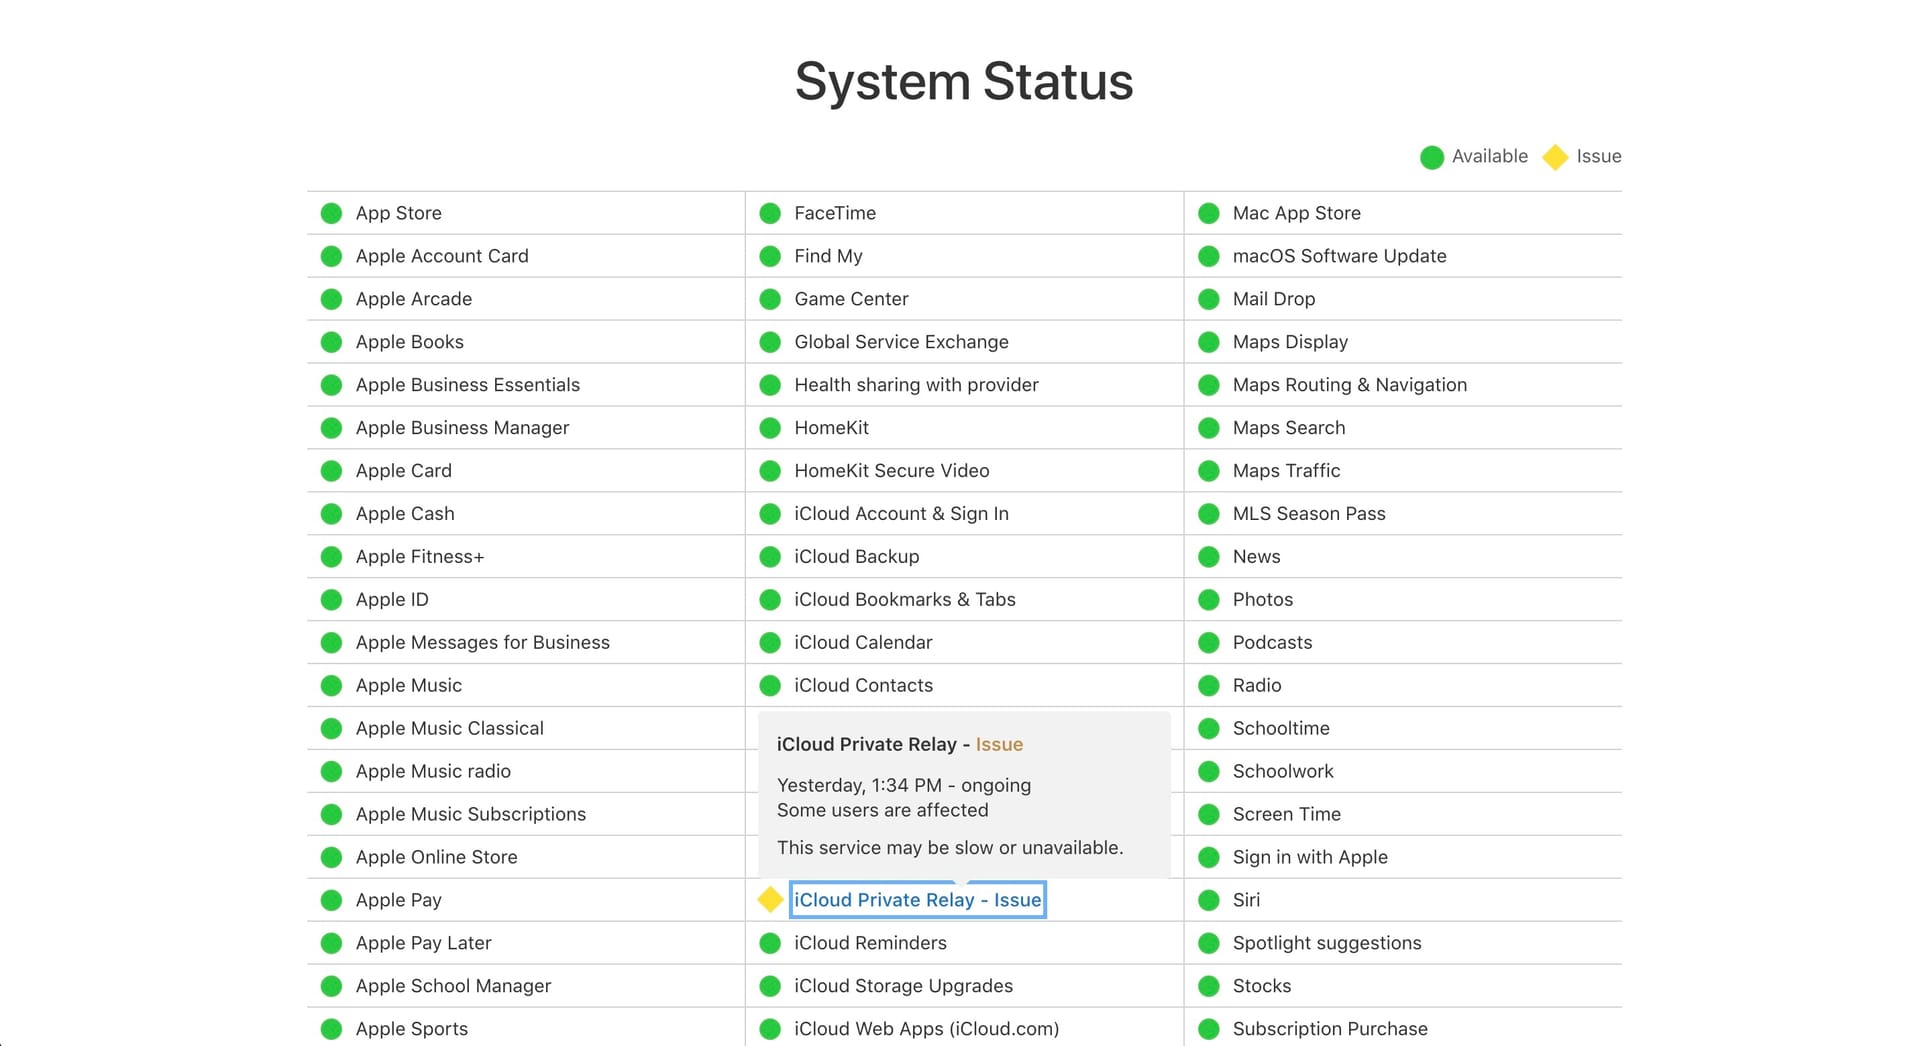Select the iCloud Calendar entry

pos(864,643)
